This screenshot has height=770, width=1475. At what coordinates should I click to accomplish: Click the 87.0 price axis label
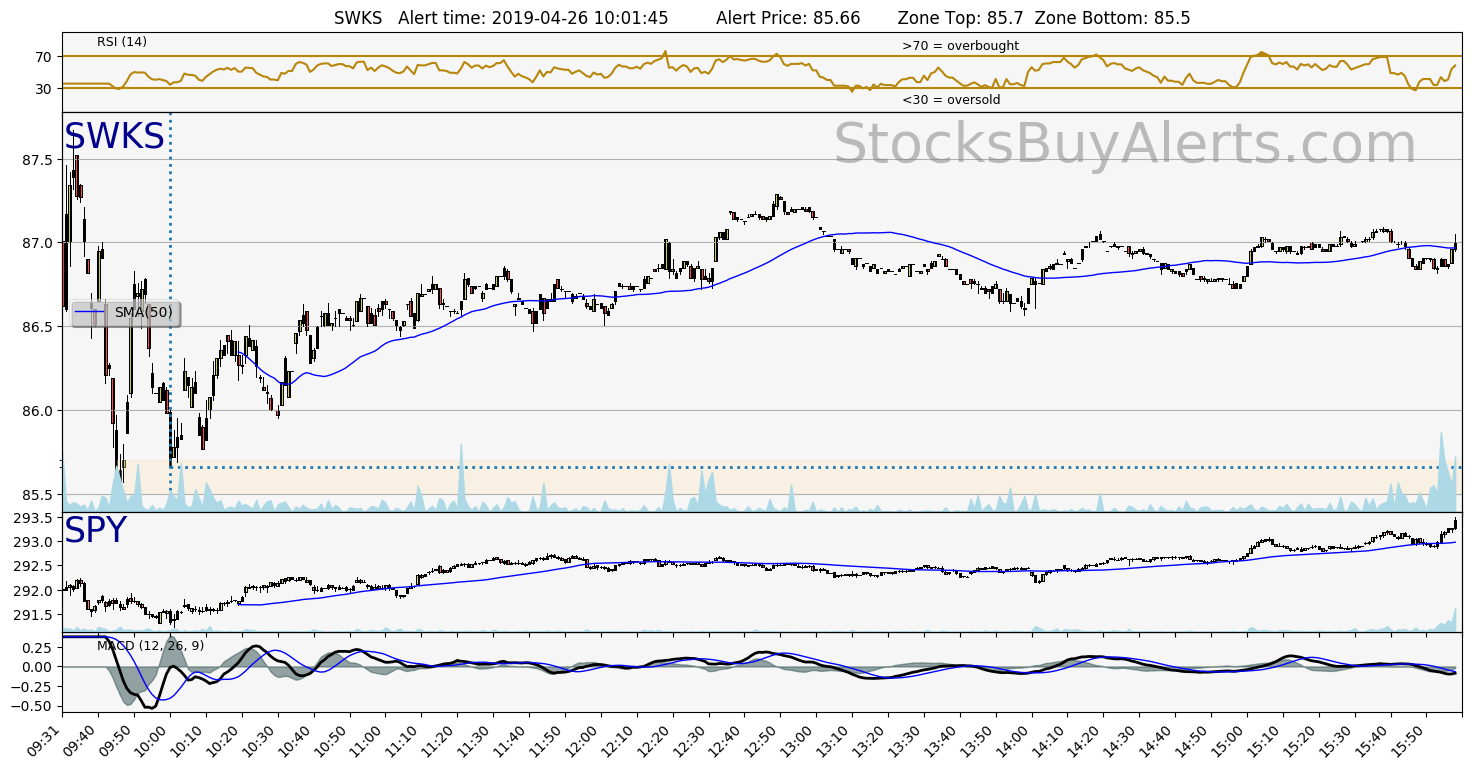(36, 243)
